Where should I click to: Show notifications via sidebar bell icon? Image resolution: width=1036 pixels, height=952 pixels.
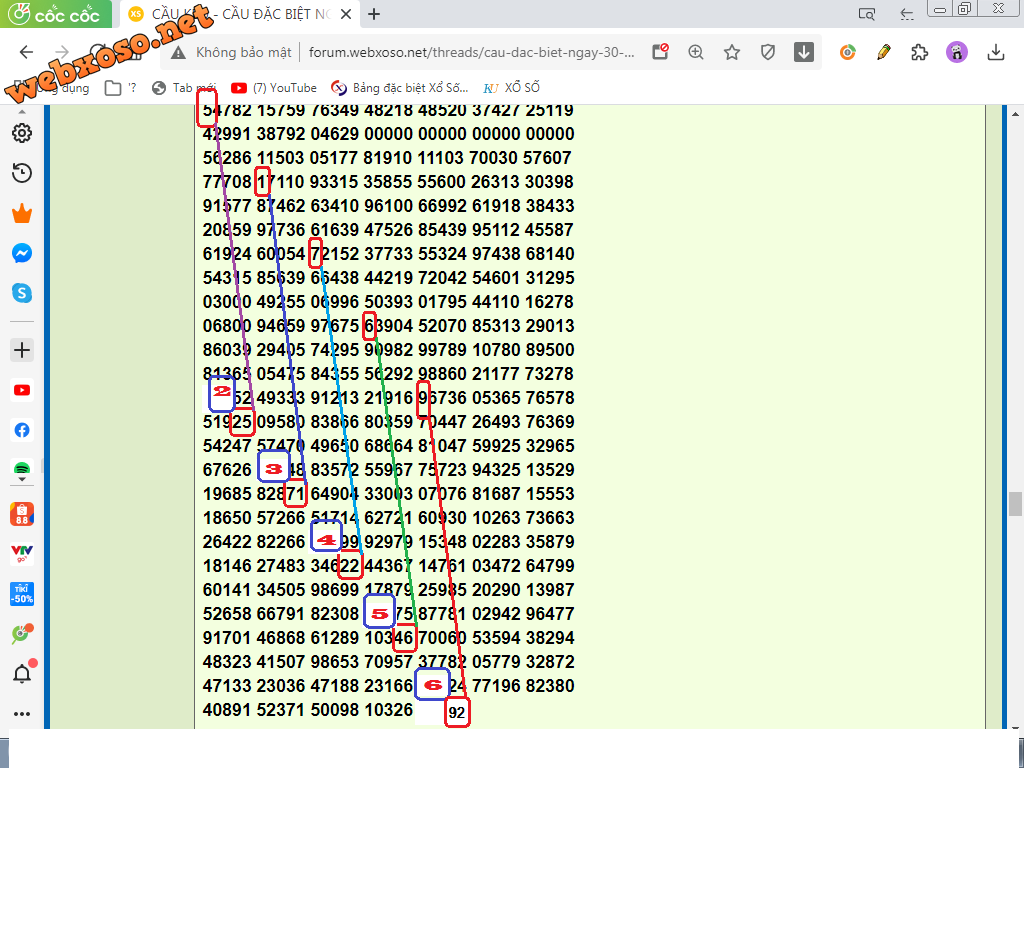[22, 674]
